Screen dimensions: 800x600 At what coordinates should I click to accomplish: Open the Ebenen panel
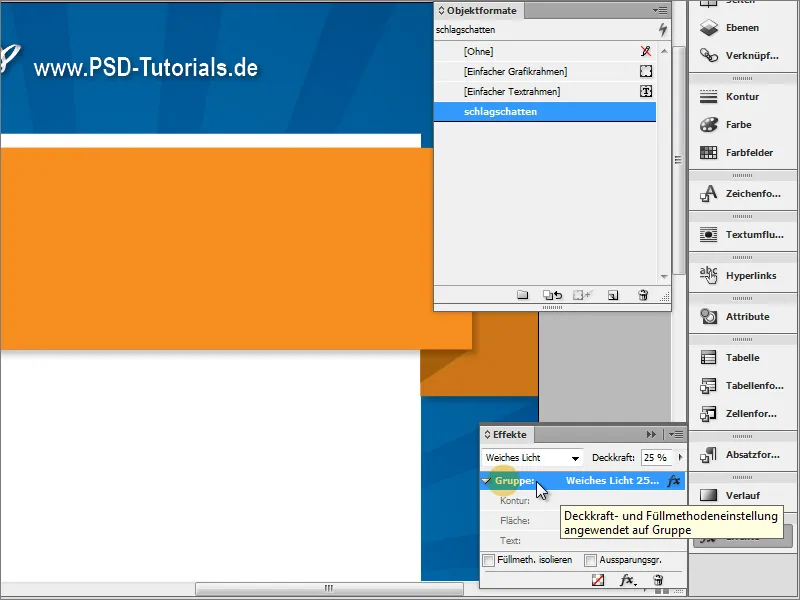[x=742, y=28]
